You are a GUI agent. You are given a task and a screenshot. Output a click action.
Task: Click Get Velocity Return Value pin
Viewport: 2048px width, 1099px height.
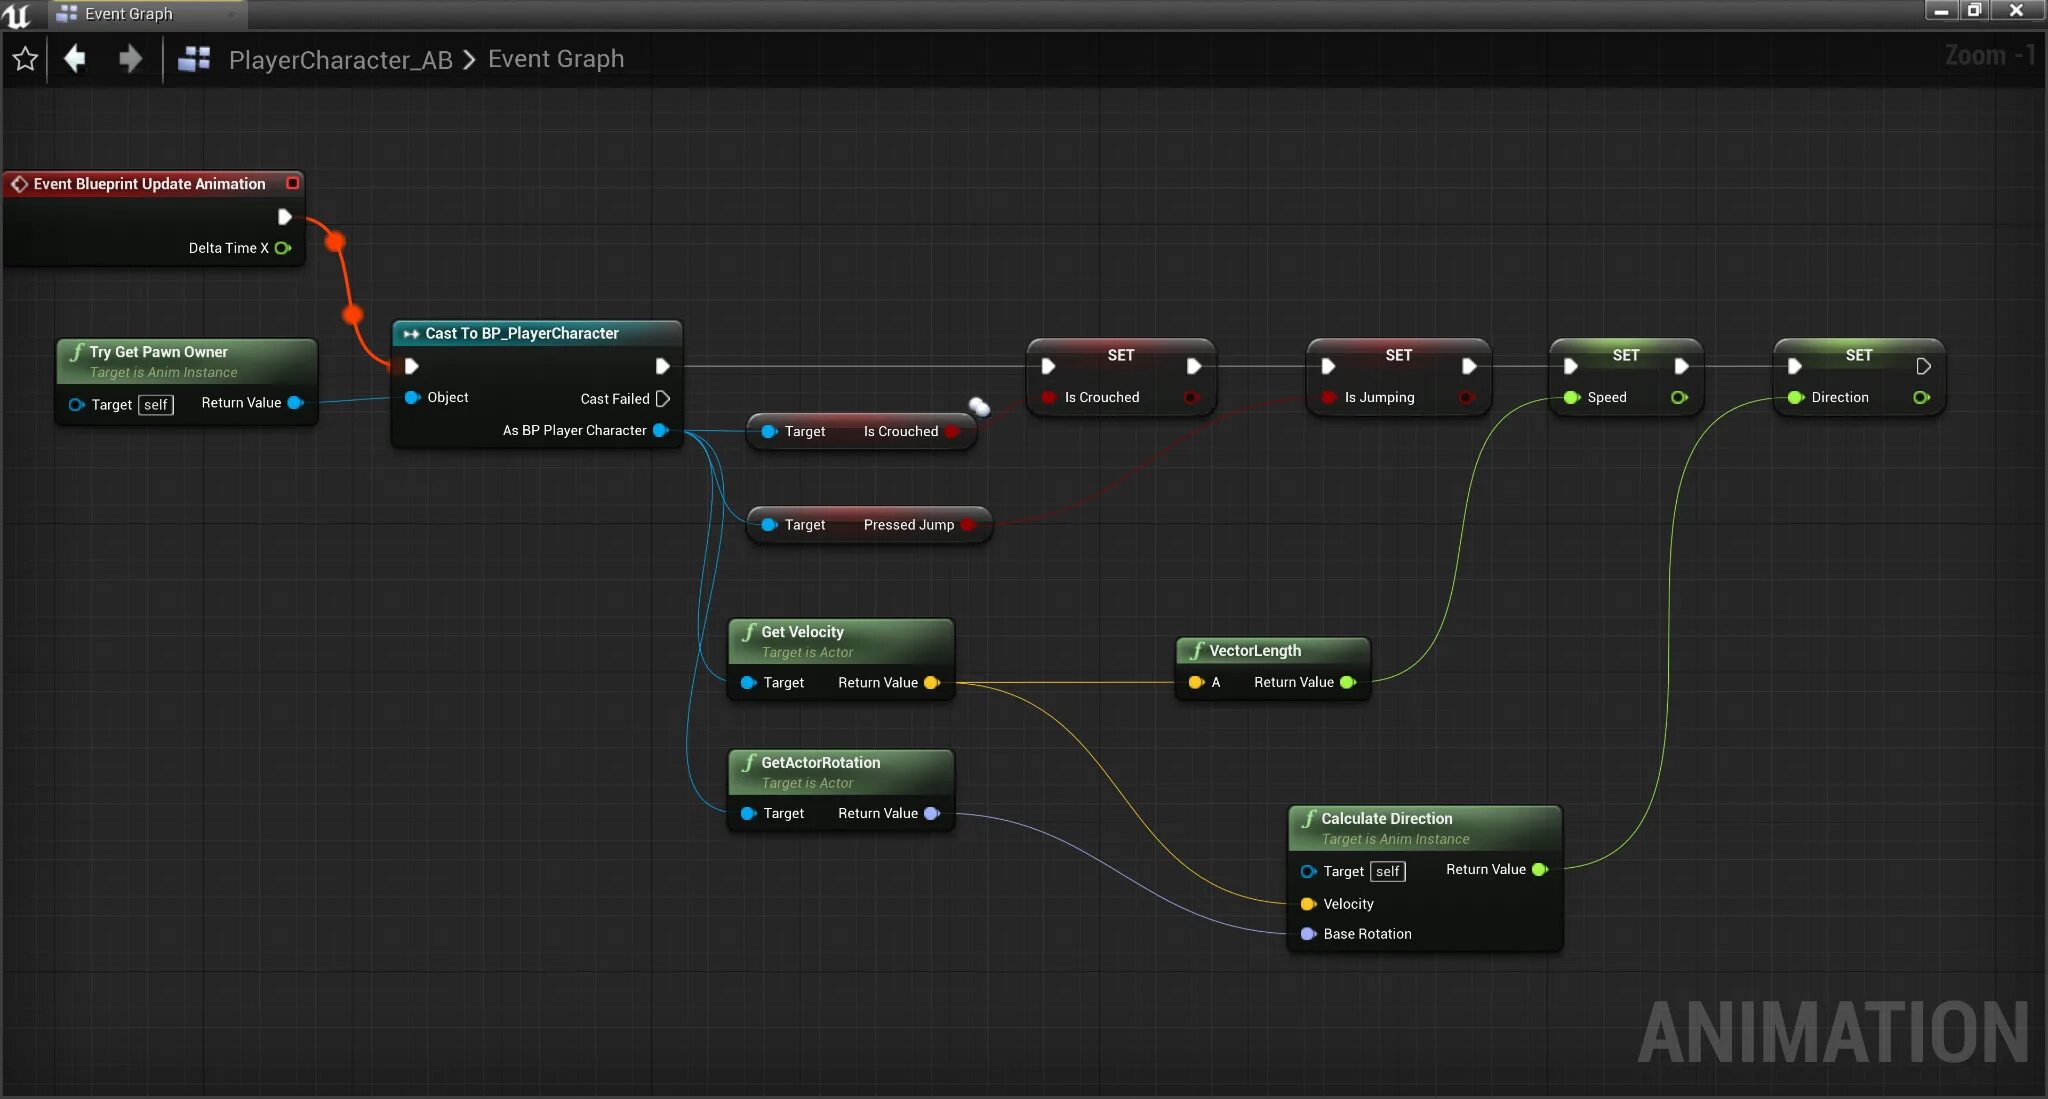tap(932, 682)
